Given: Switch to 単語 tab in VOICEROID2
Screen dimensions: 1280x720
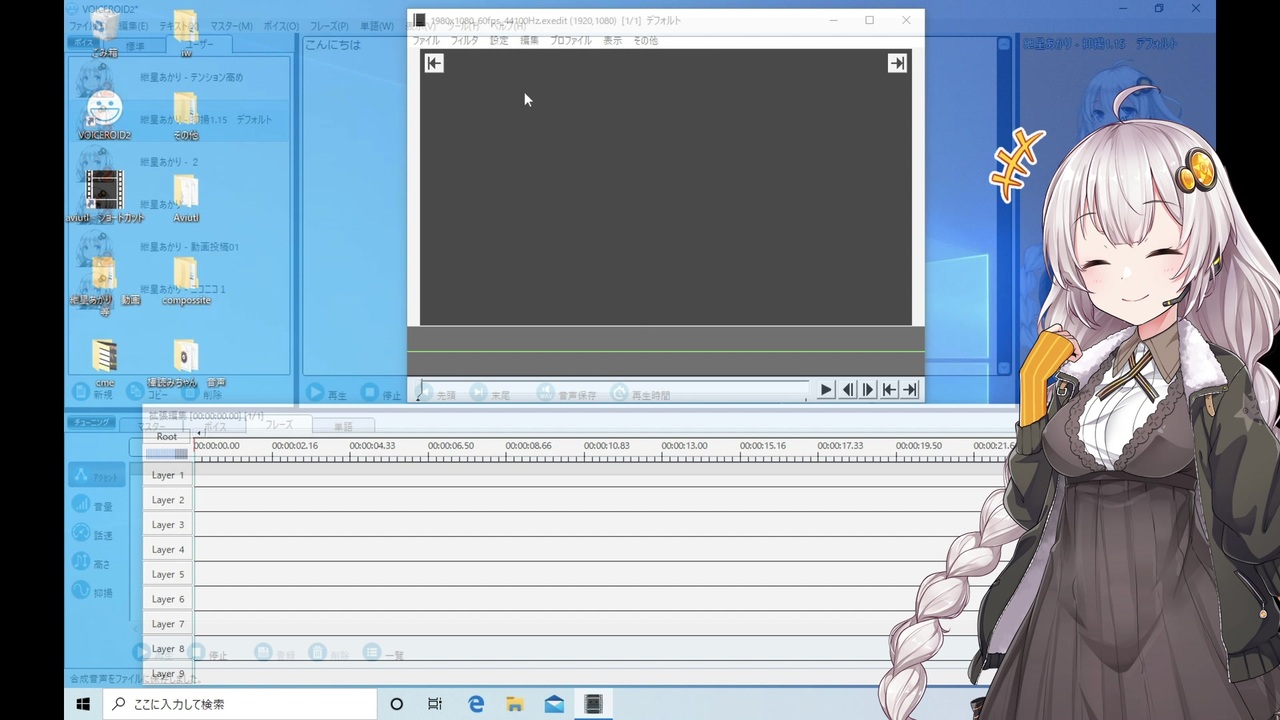Looking at the screenshot, I should coord(343,426).
